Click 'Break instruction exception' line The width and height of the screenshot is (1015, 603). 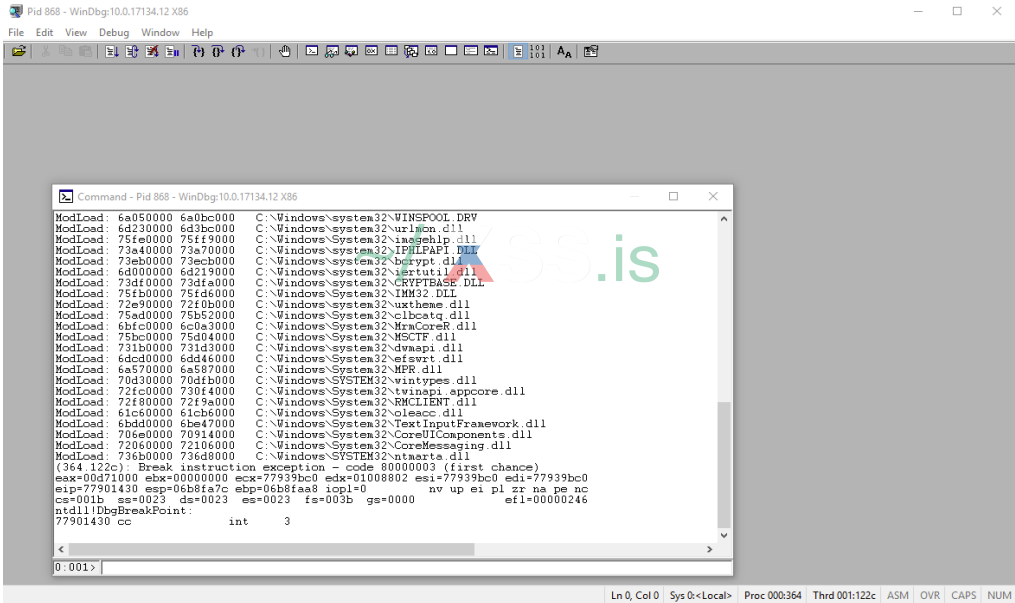(297, 467)
